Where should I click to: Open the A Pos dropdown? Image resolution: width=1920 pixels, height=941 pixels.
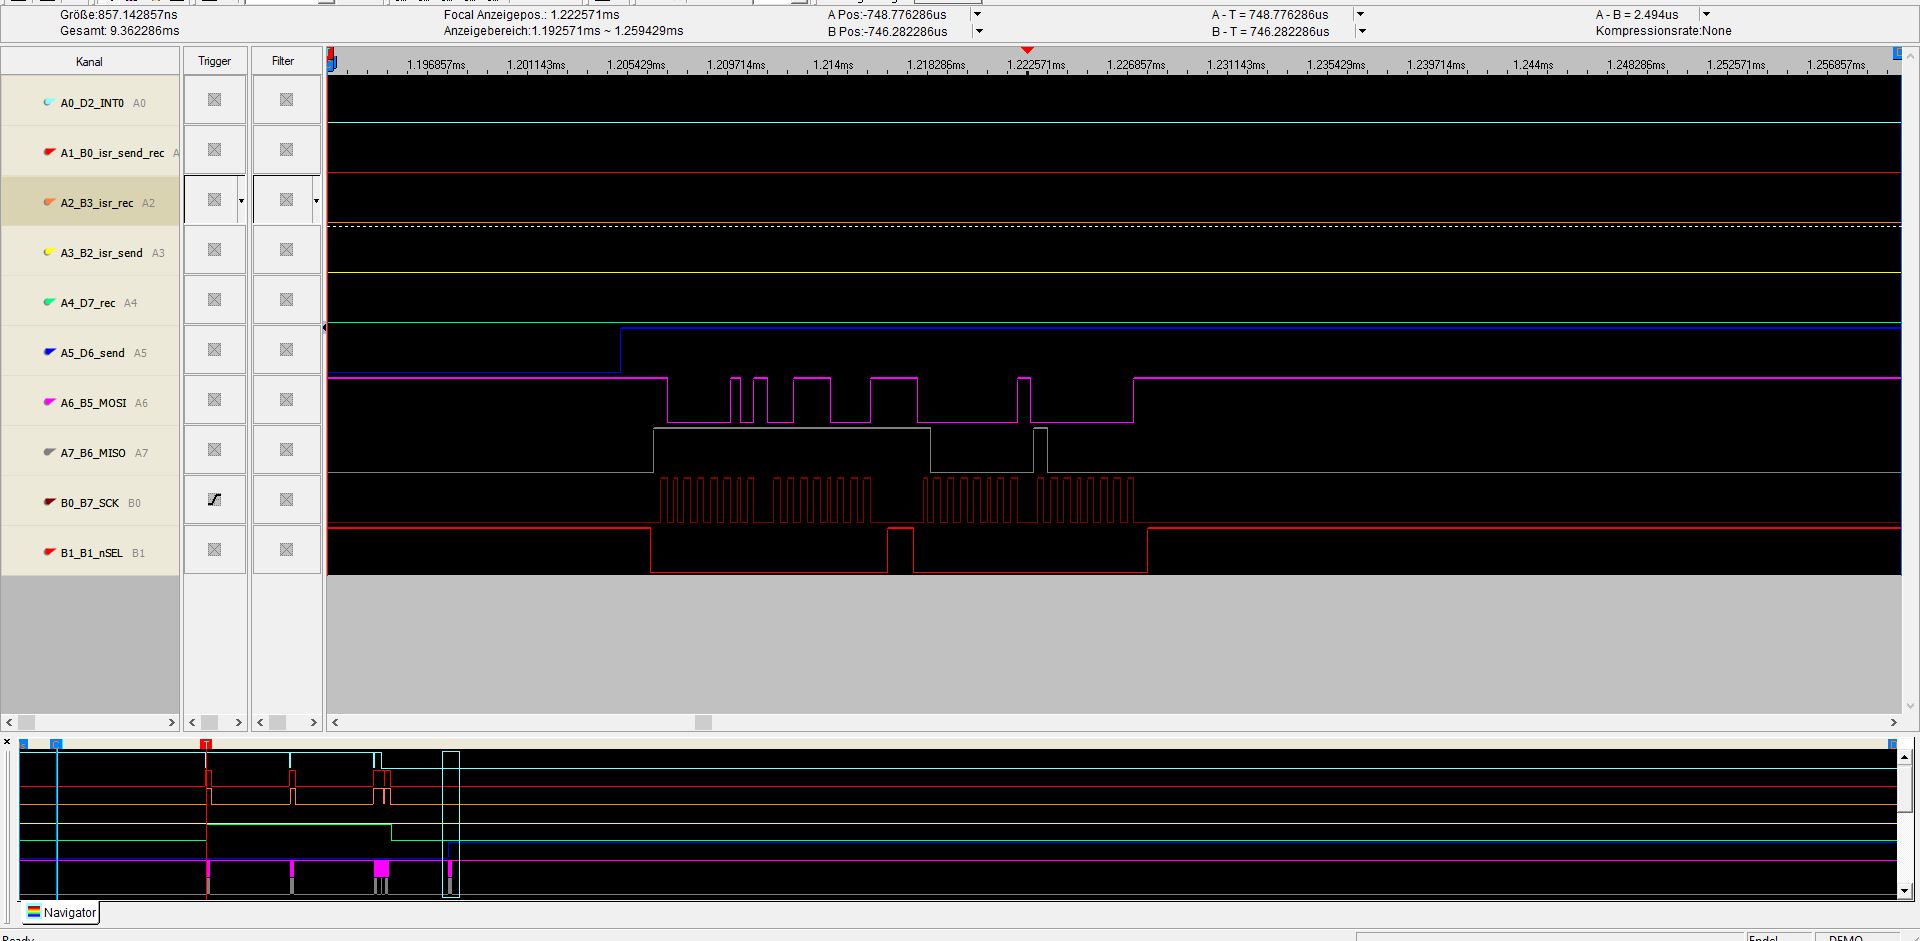coord(977,14)
